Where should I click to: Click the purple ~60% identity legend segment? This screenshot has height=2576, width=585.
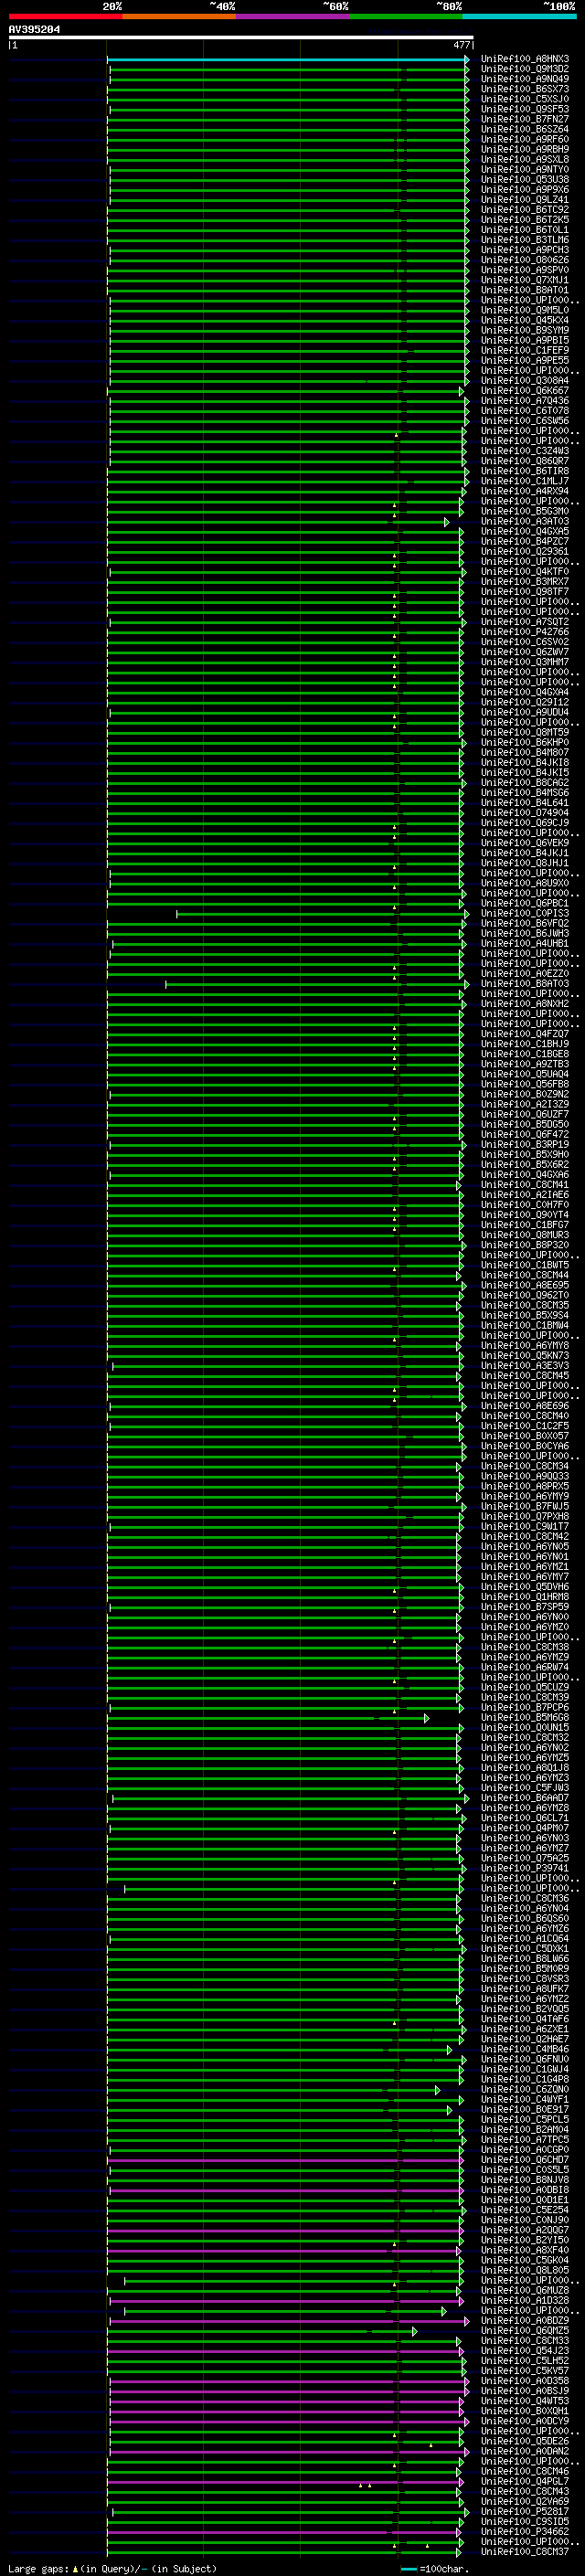(x=292, y=16)
